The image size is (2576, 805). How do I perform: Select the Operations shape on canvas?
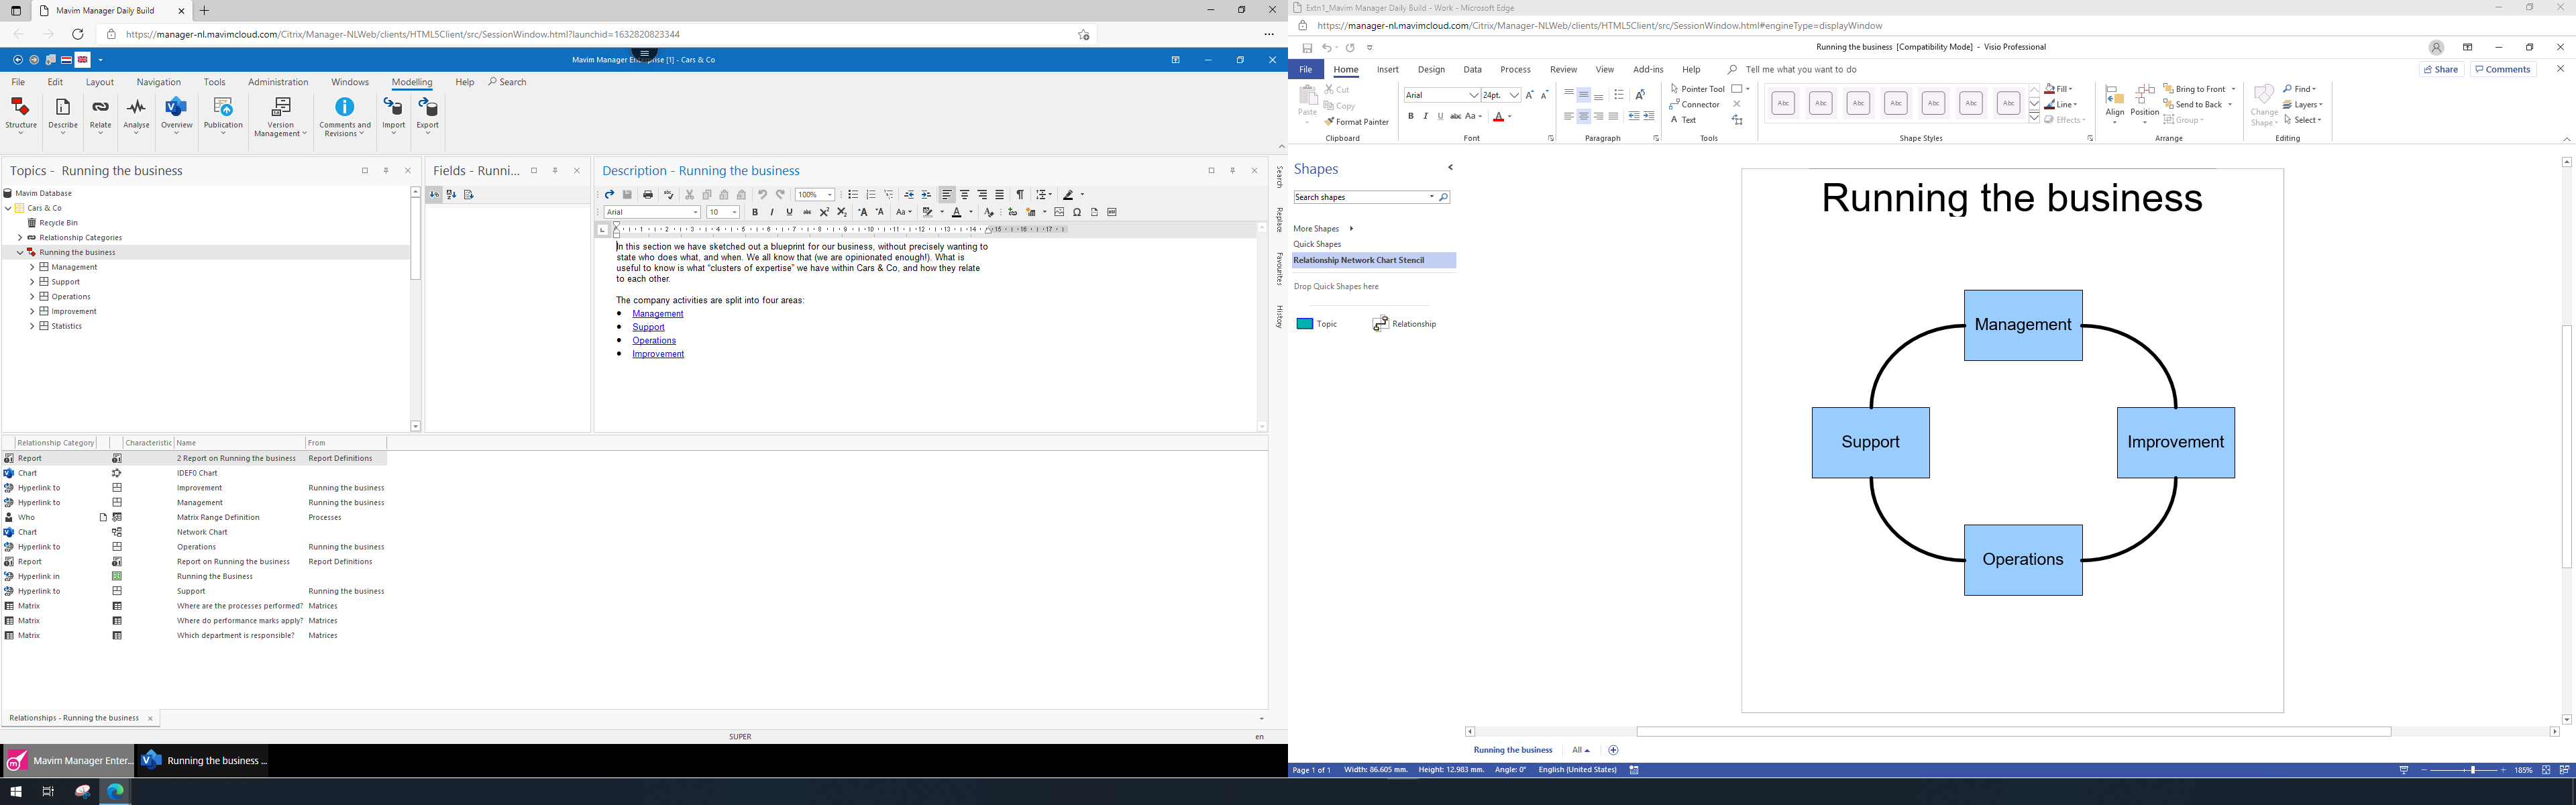pyautogui.click(x=2023, y=560)
